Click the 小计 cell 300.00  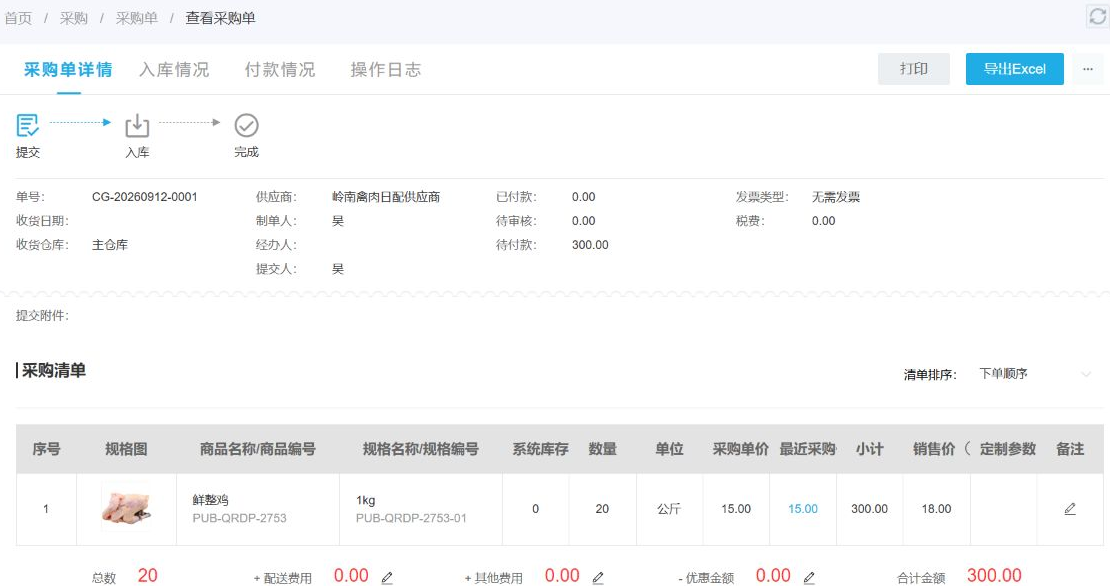pyautogui.click(x=869, y=509)
